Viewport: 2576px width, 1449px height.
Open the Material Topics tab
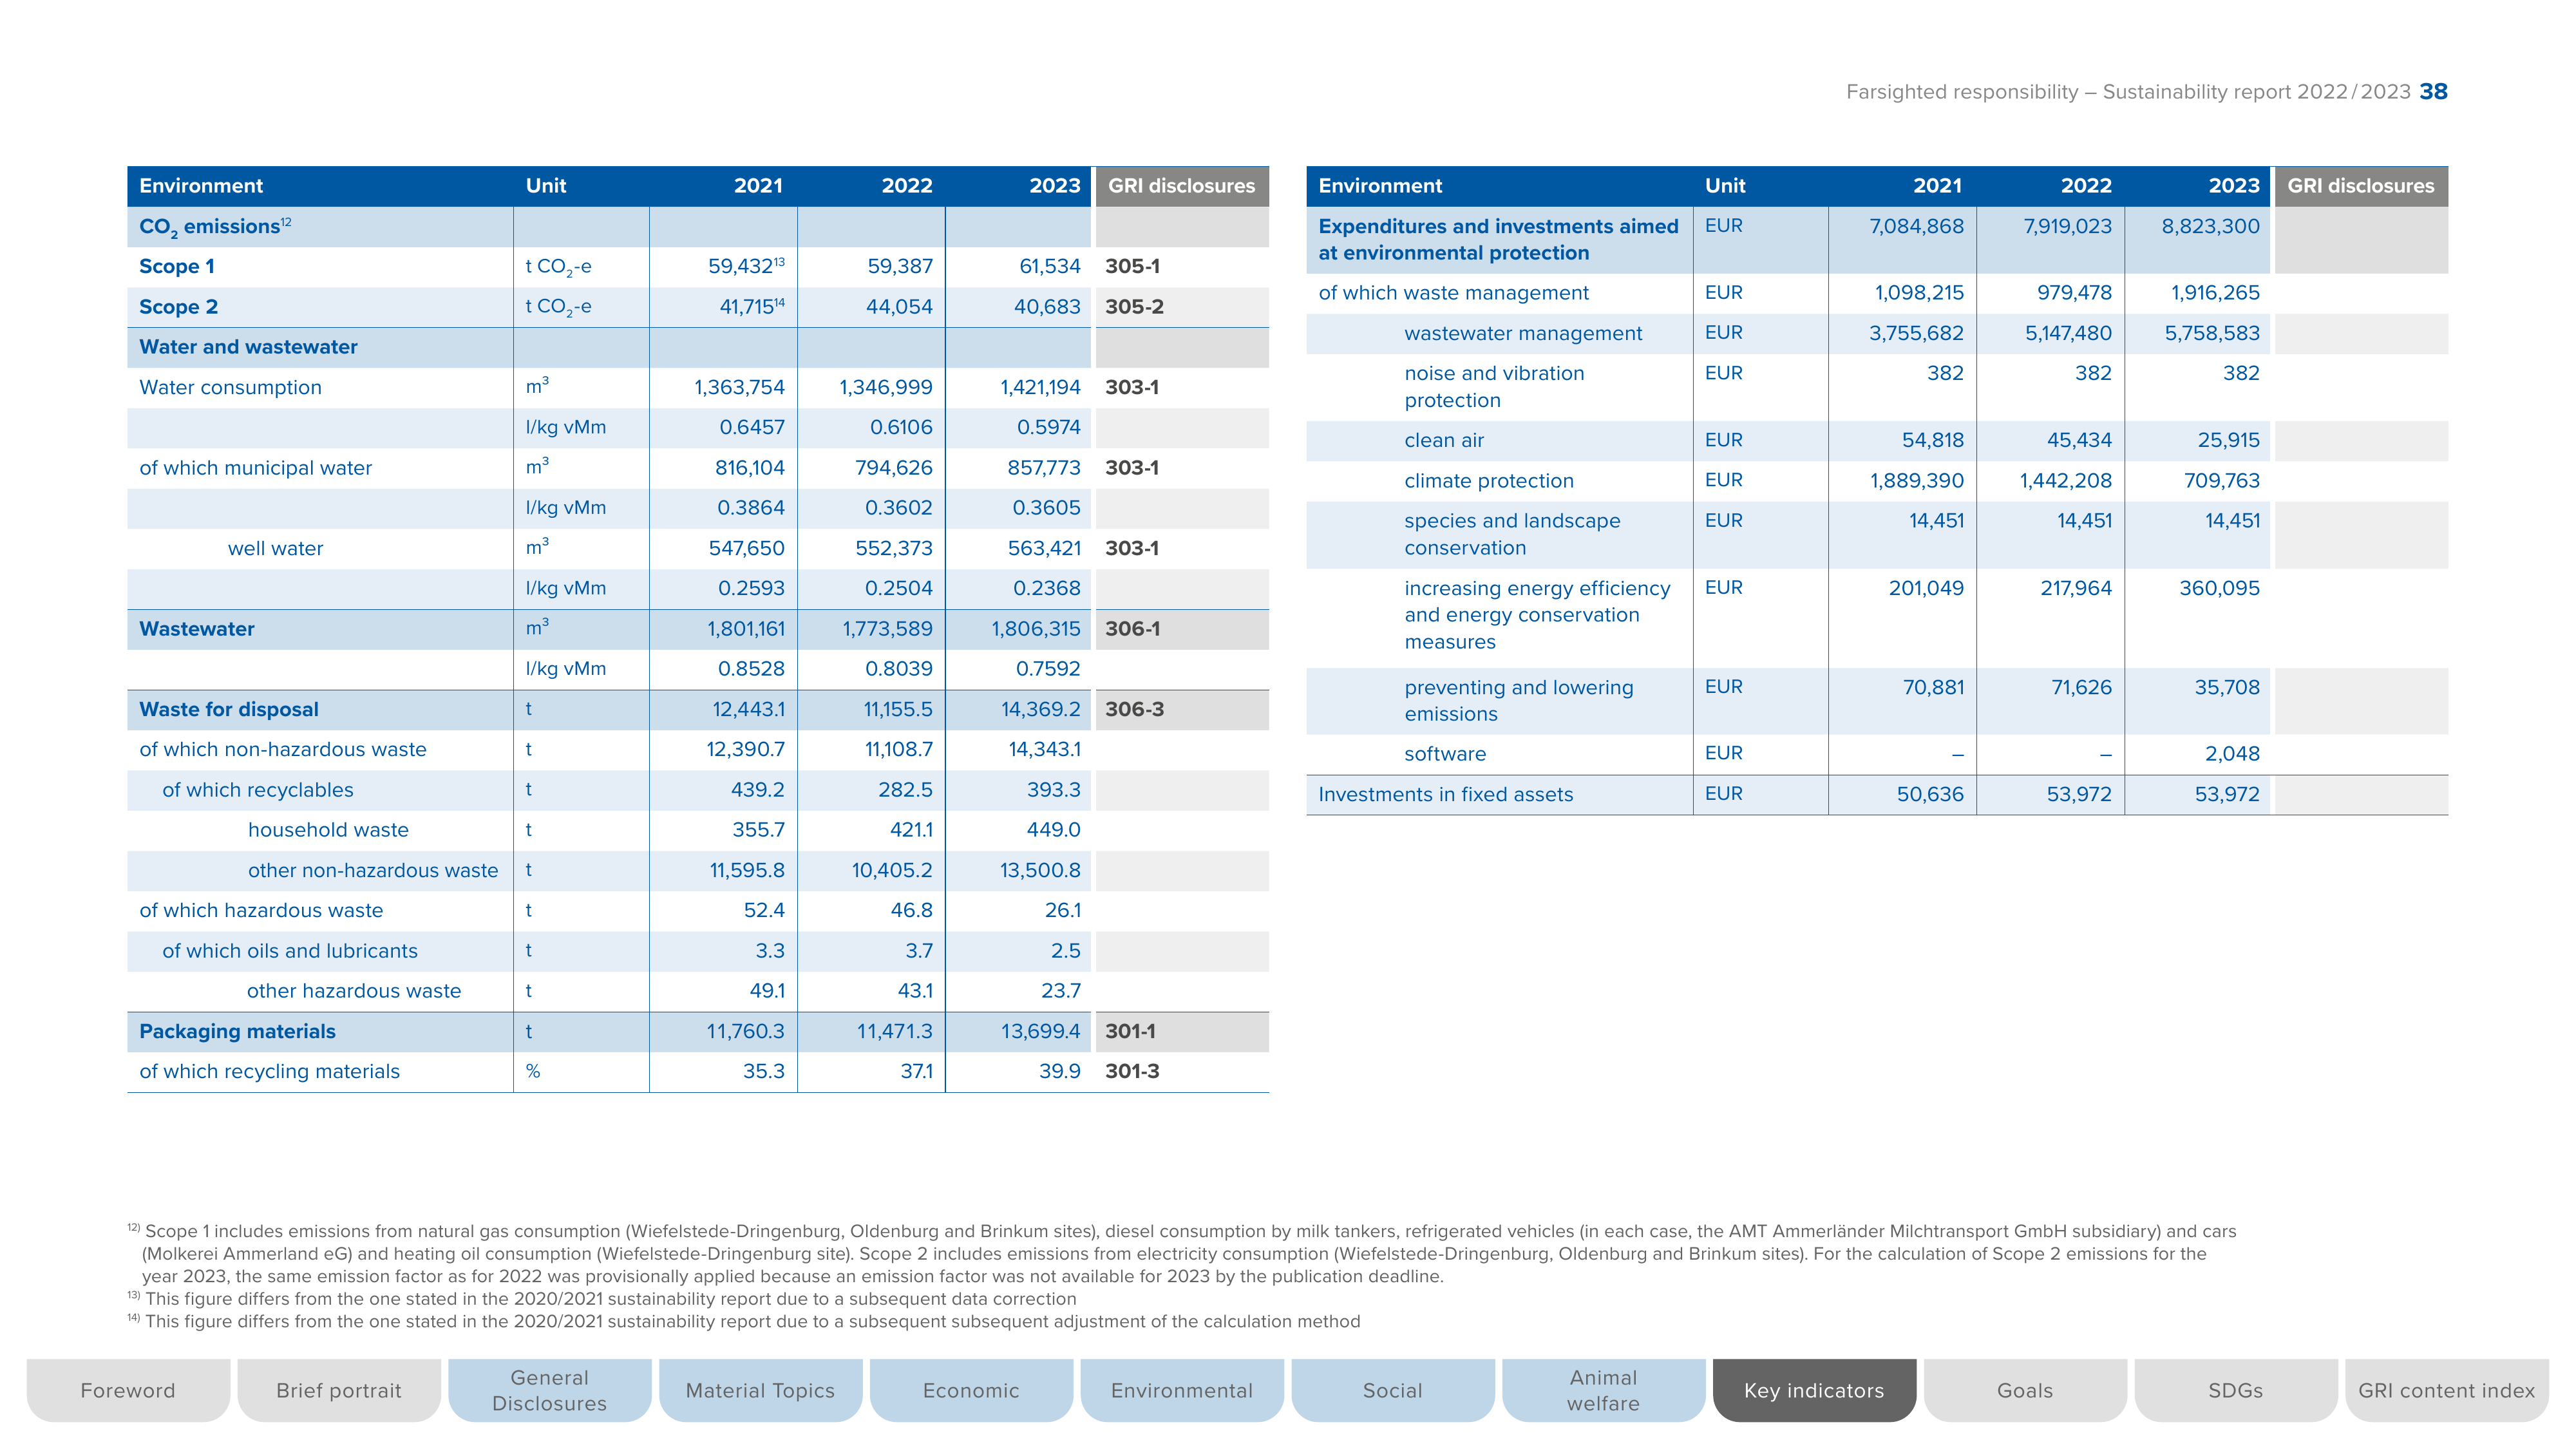coord(760,1390)
